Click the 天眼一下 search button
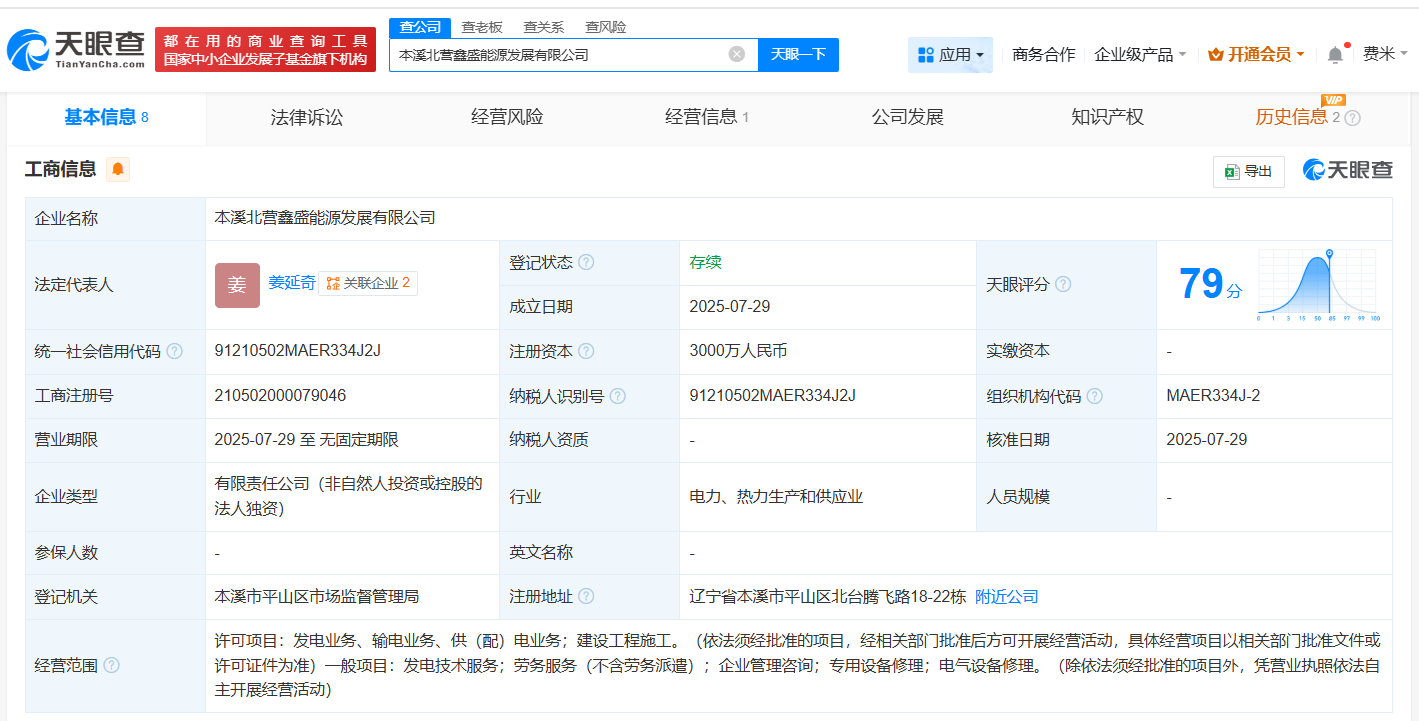This screenshot has width=1419, height=721. point(798,54)
